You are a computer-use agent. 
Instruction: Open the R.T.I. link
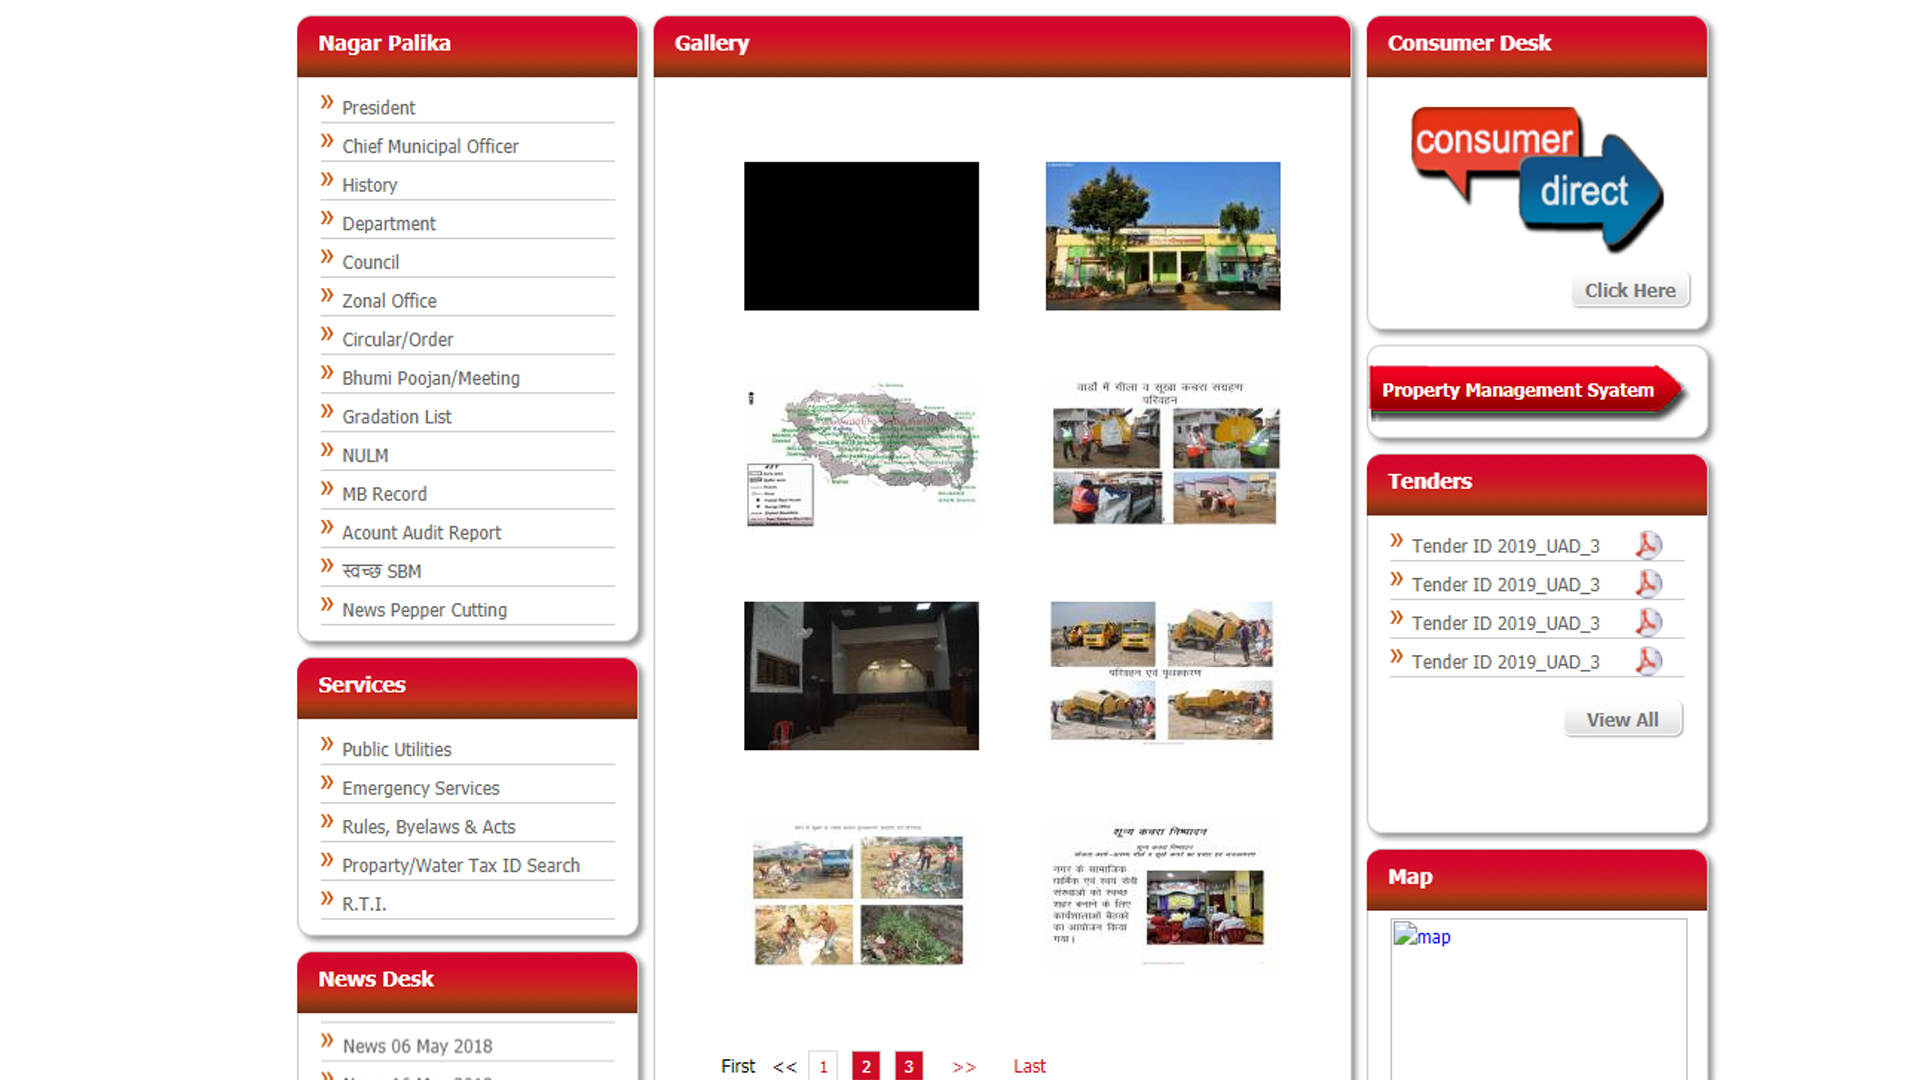[364, 905]
